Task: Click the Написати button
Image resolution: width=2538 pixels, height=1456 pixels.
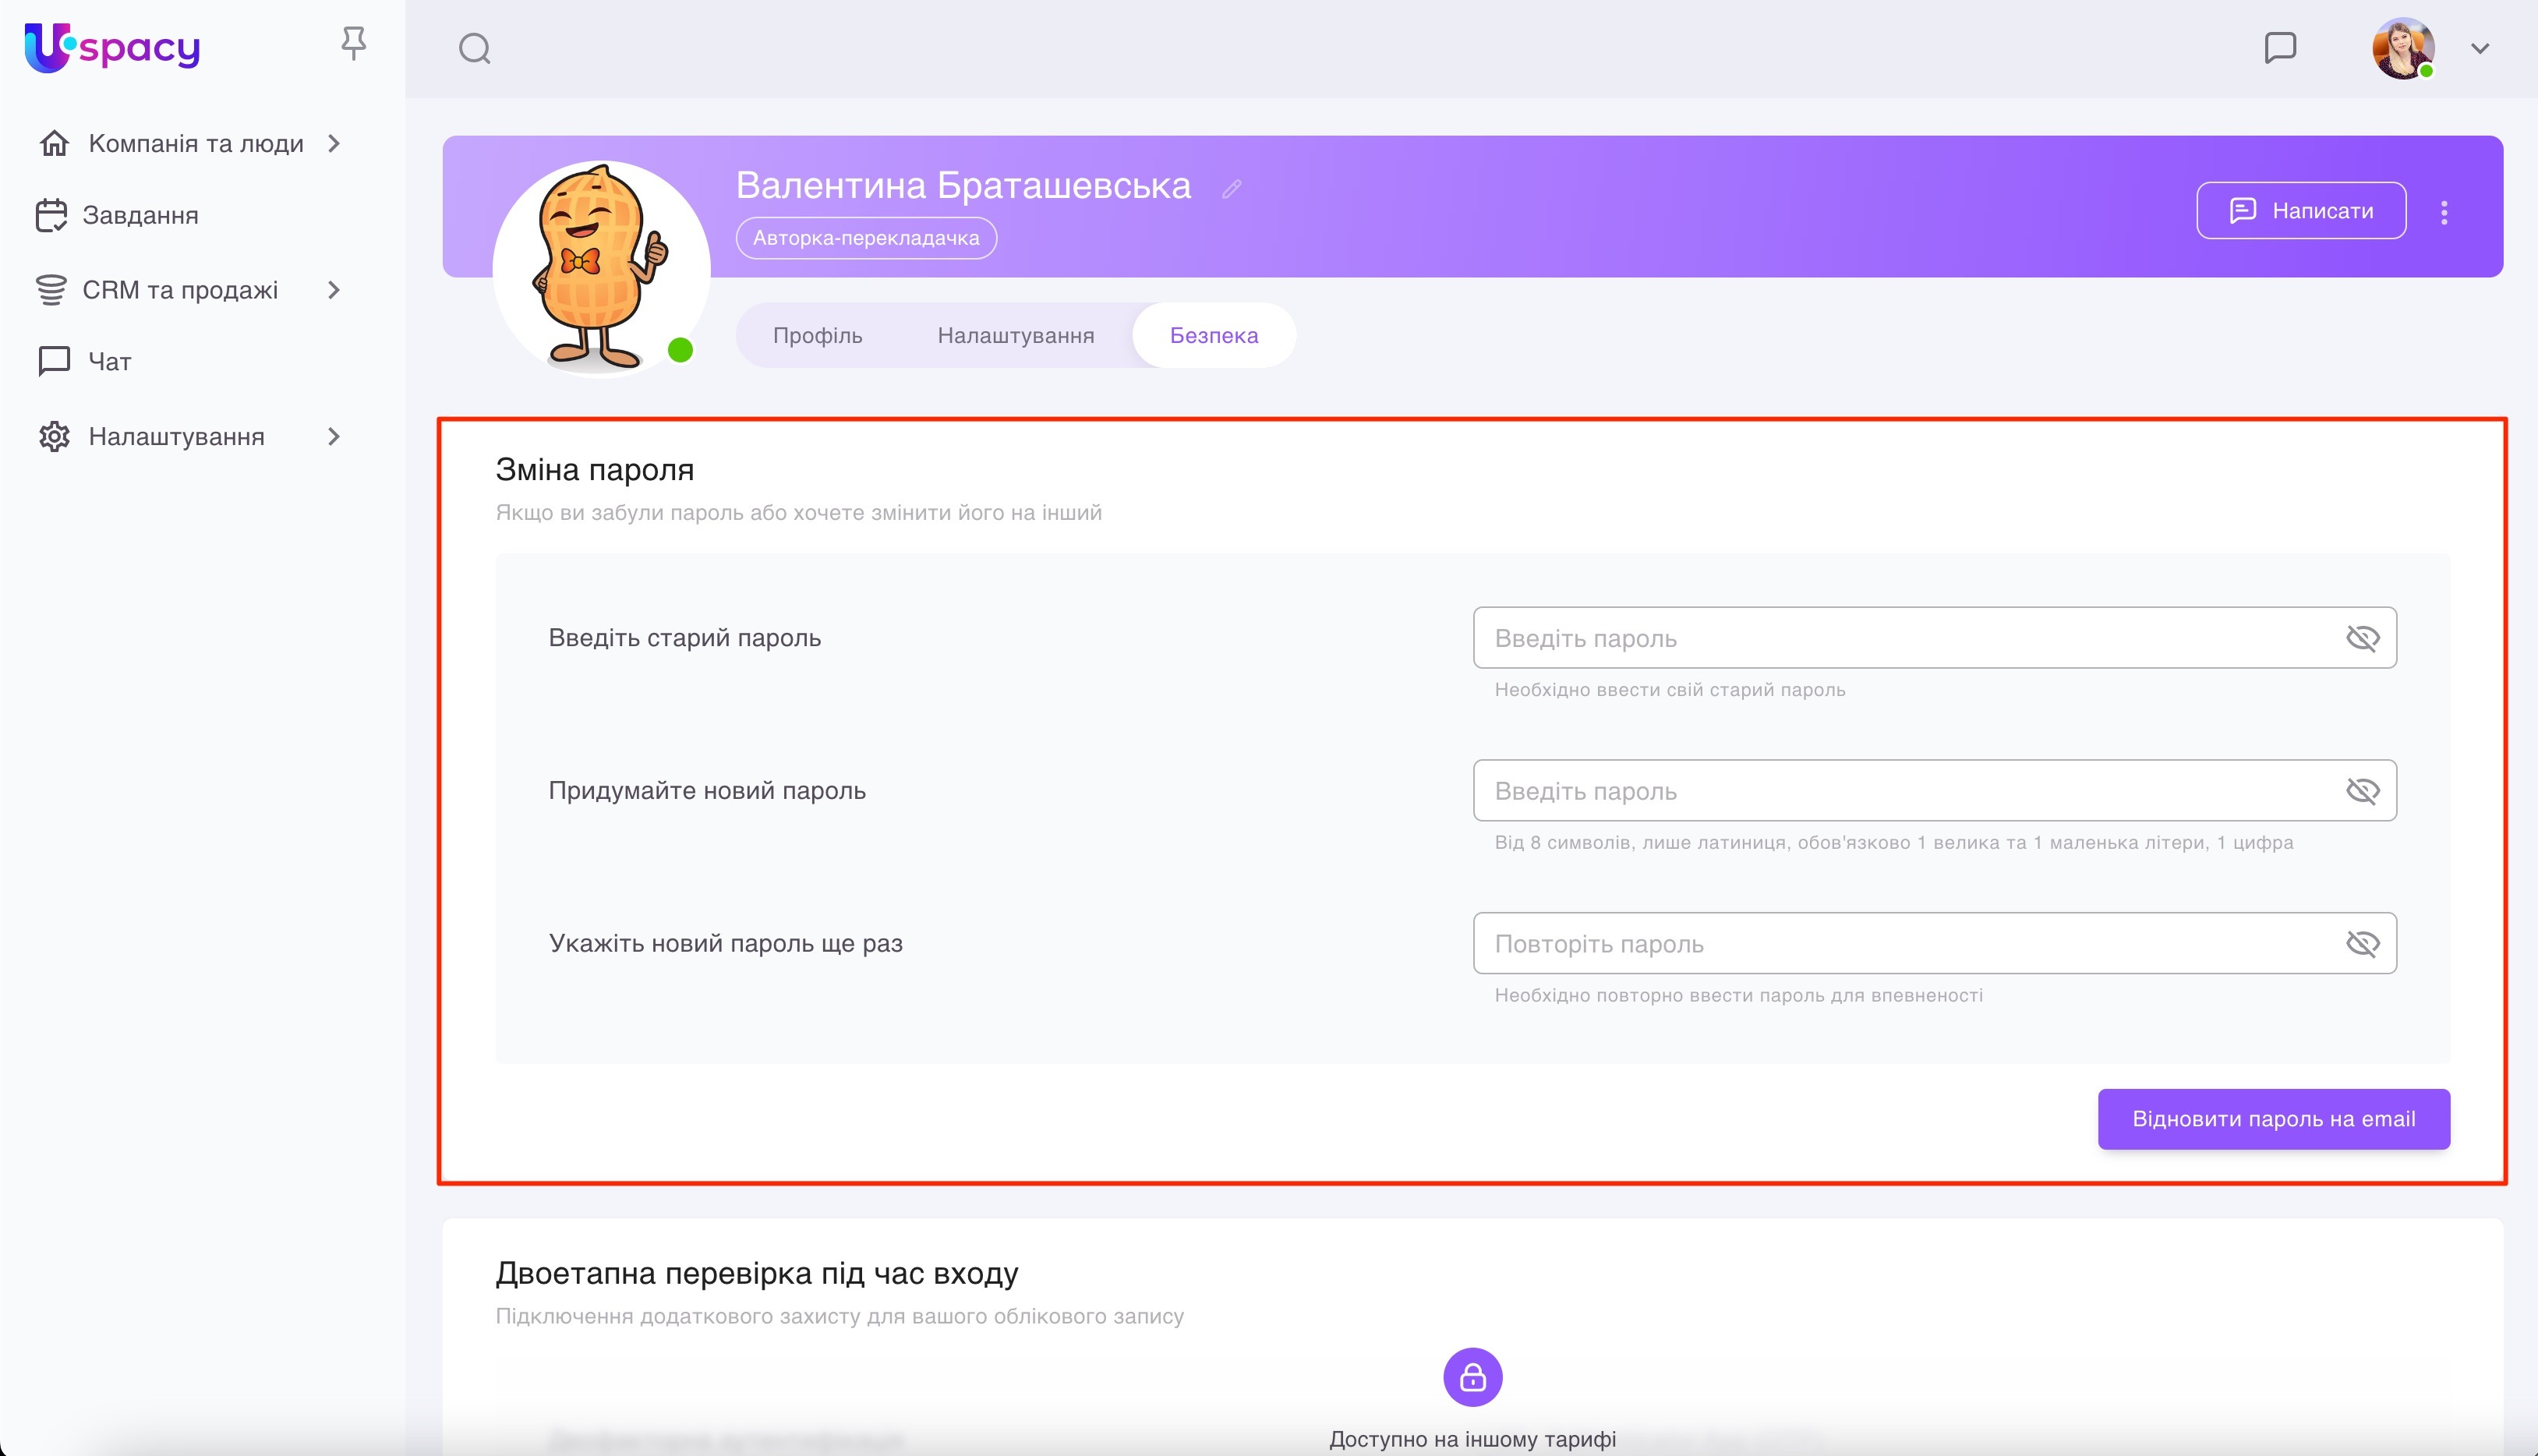Action: click(2300, 210)
